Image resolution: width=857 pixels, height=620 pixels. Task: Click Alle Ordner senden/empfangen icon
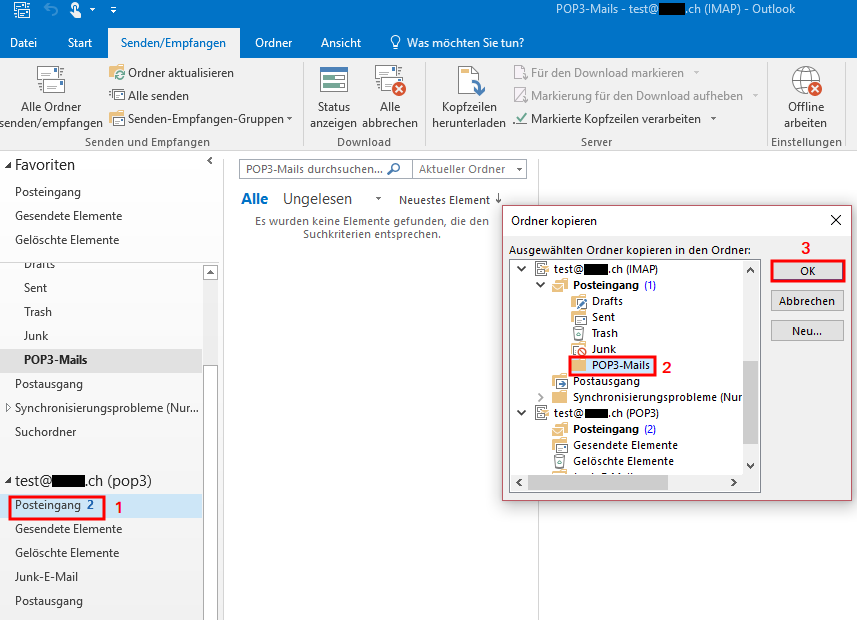[51, 79]
